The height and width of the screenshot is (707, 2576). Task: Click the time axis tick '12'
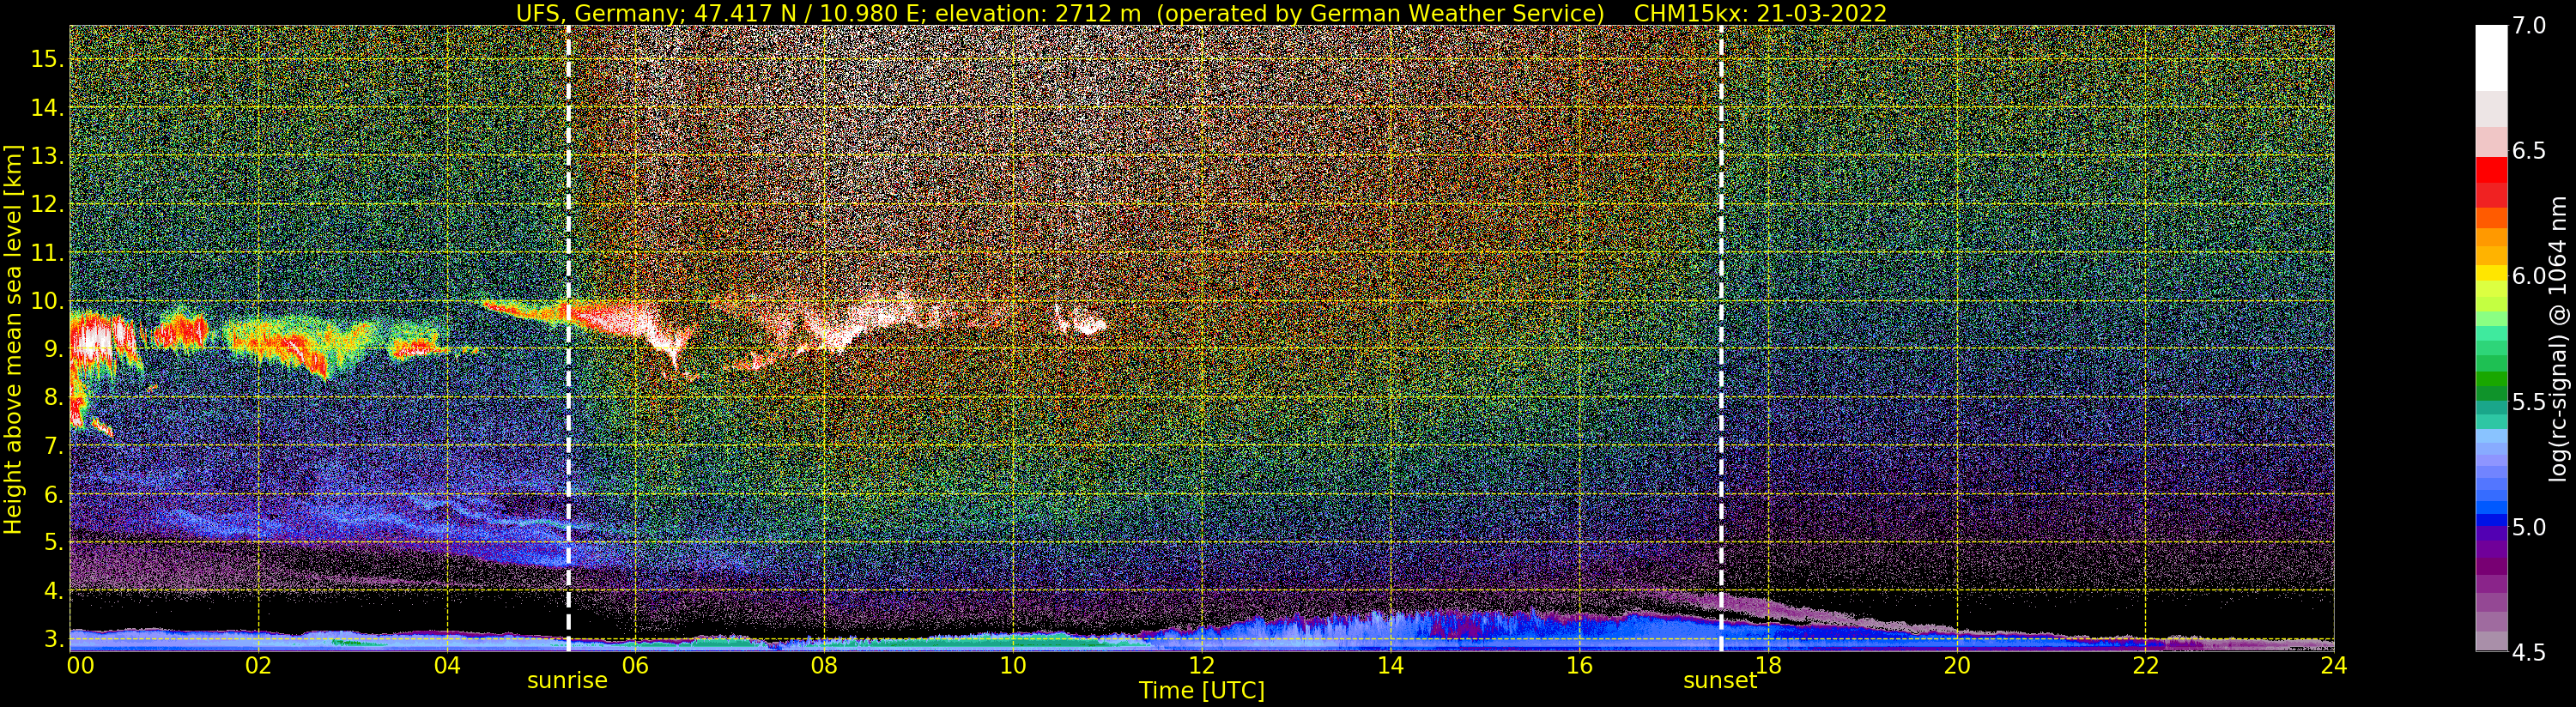coord(1201,665)
